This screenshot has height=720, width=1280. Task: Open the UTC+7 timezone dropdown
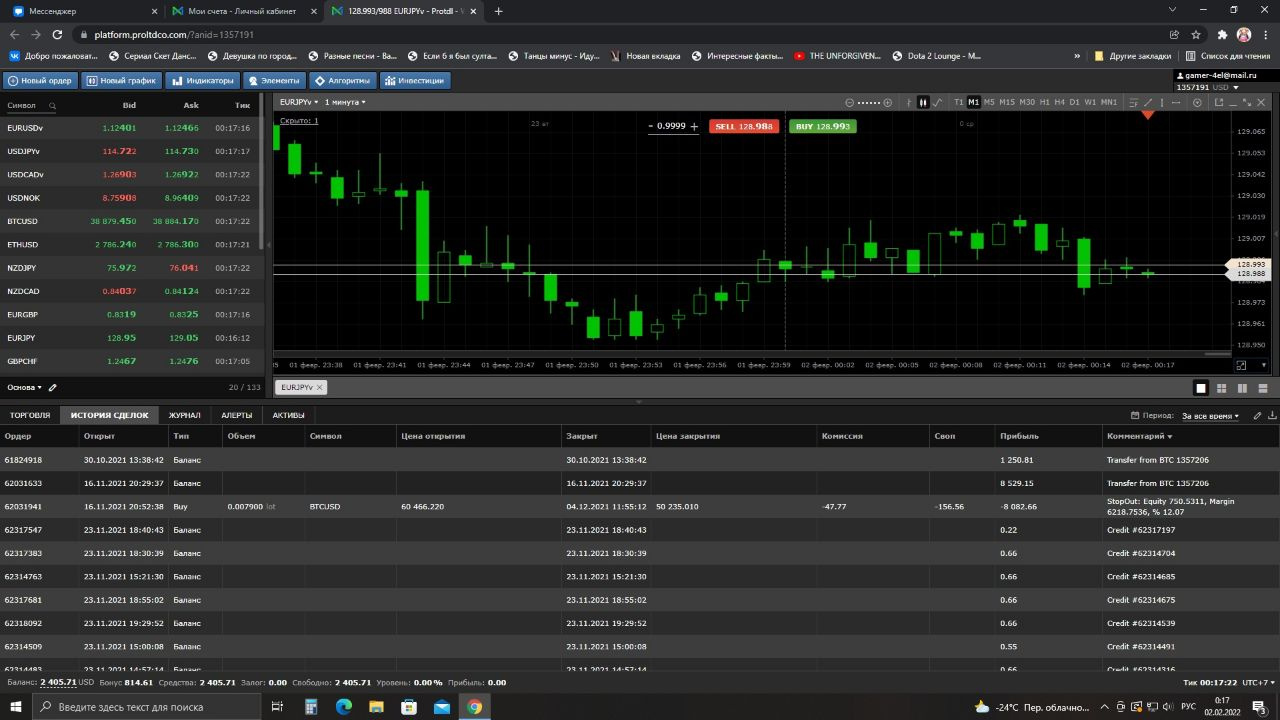[1258, 683]
